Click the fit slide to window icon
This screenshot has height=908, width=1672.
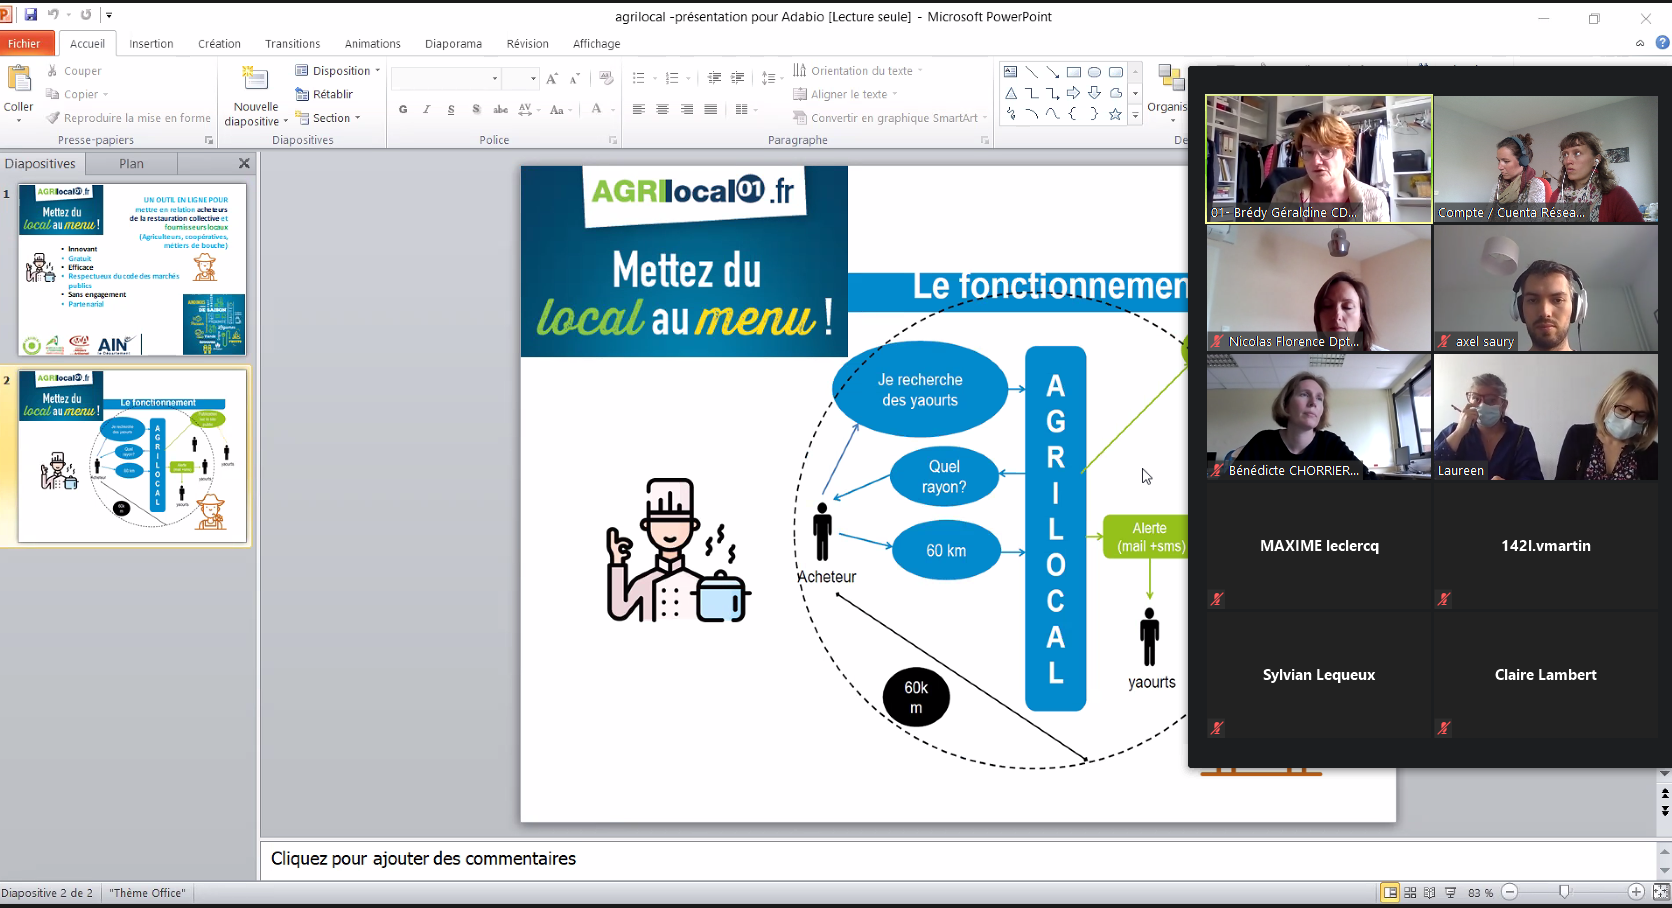1661,892
